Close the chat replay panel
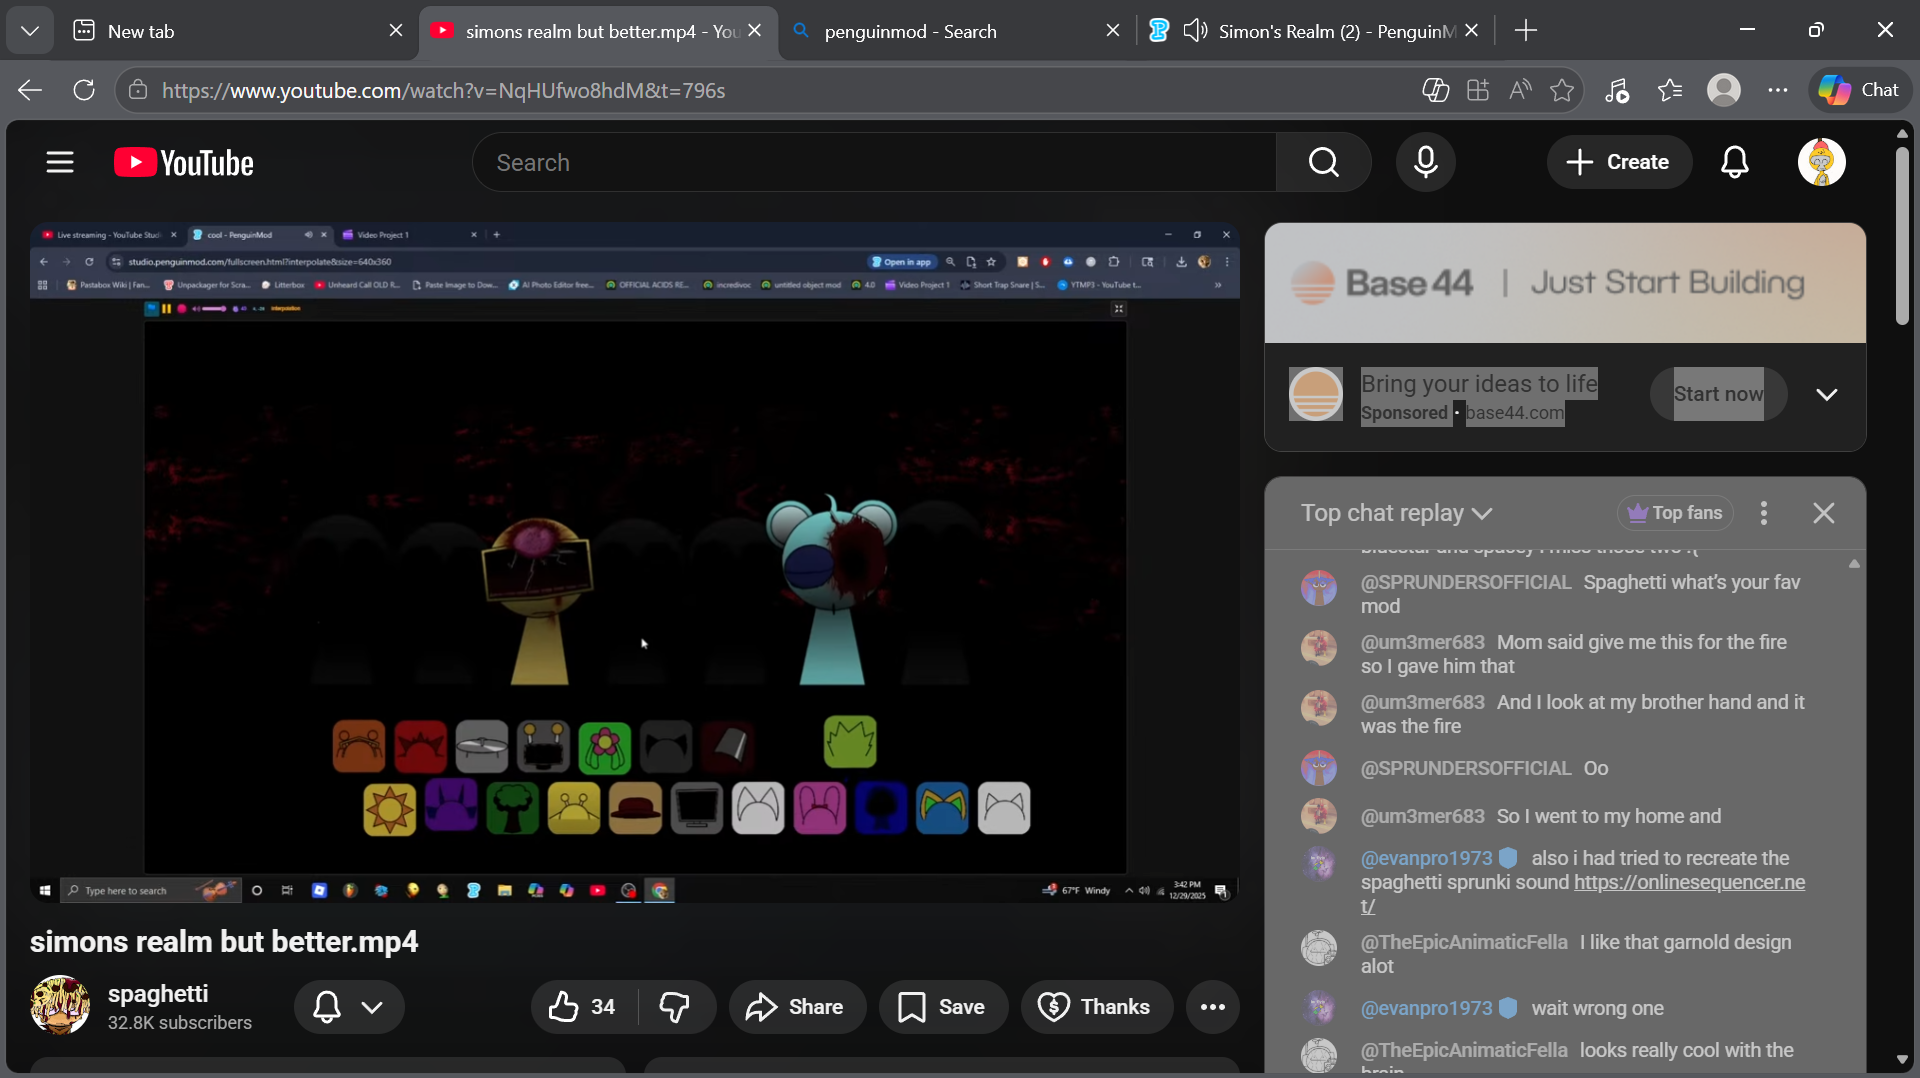 point(1824,513)
